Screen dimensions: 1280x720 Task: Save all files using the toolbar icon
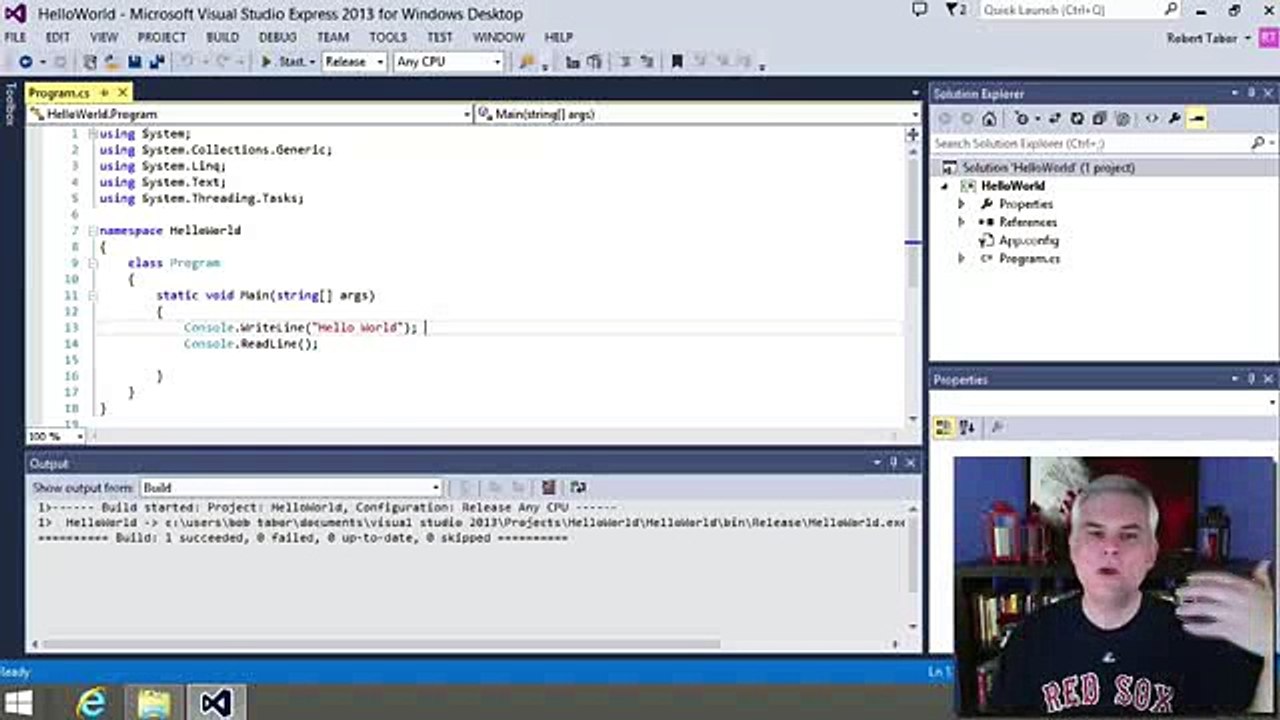click(156, 62)
